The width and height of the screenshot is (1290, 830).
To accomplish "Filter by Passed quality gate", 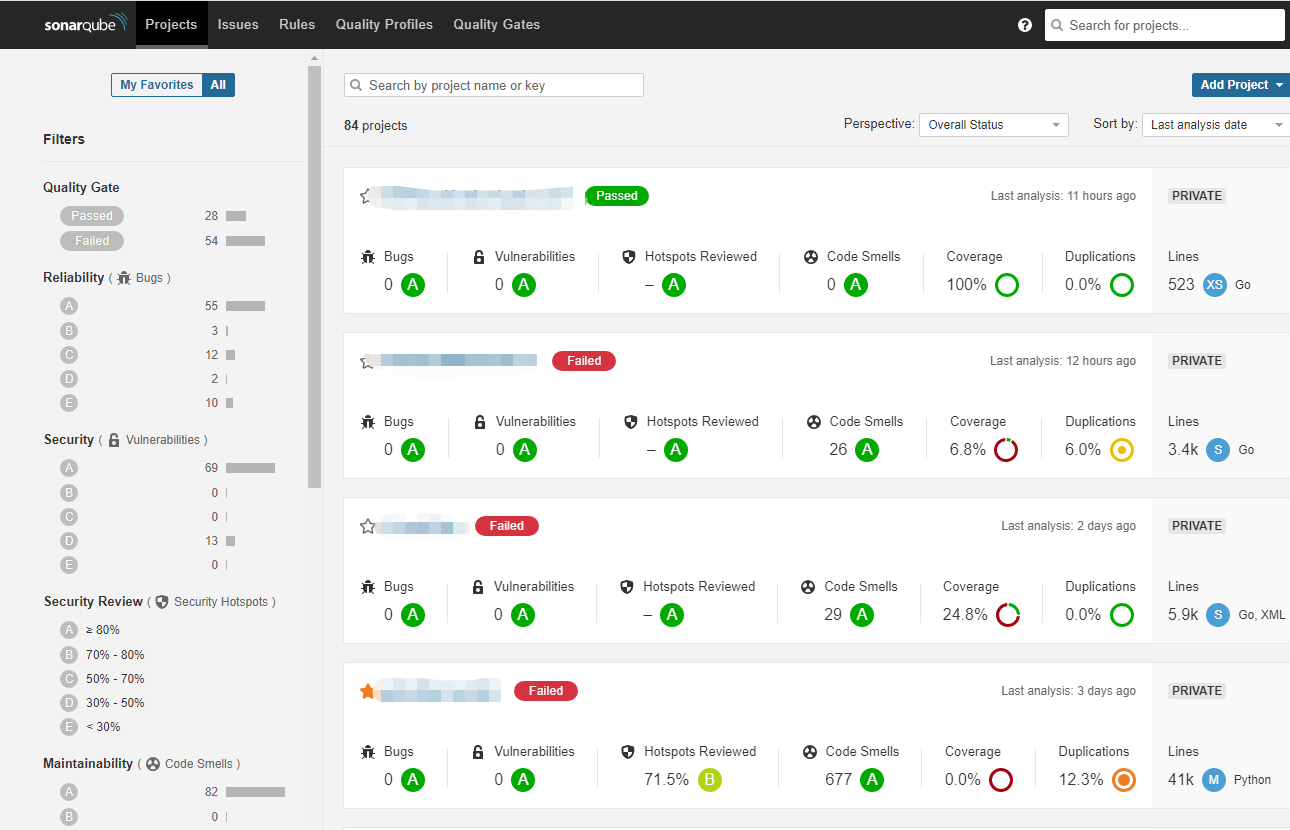I will click(x=92, y=216).
